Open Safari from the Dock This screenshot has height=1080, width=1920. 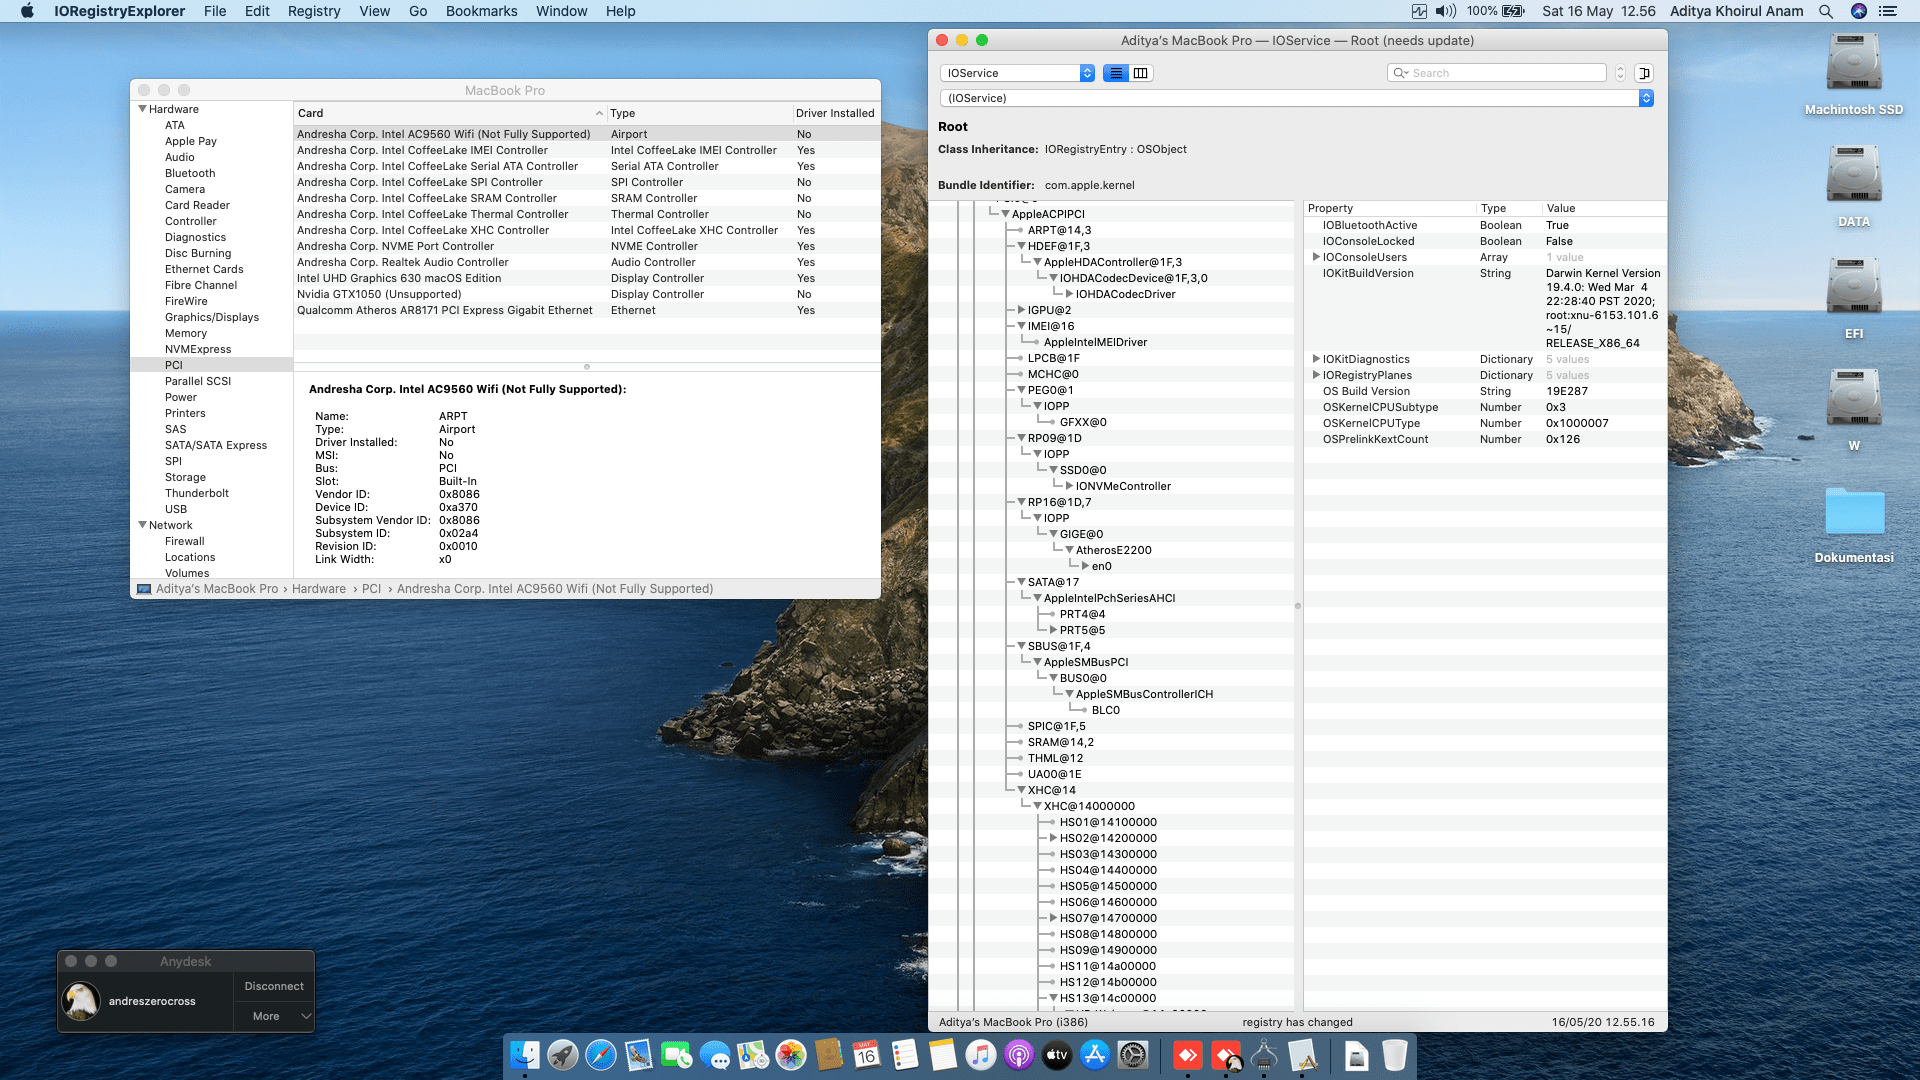point(601,1055)
